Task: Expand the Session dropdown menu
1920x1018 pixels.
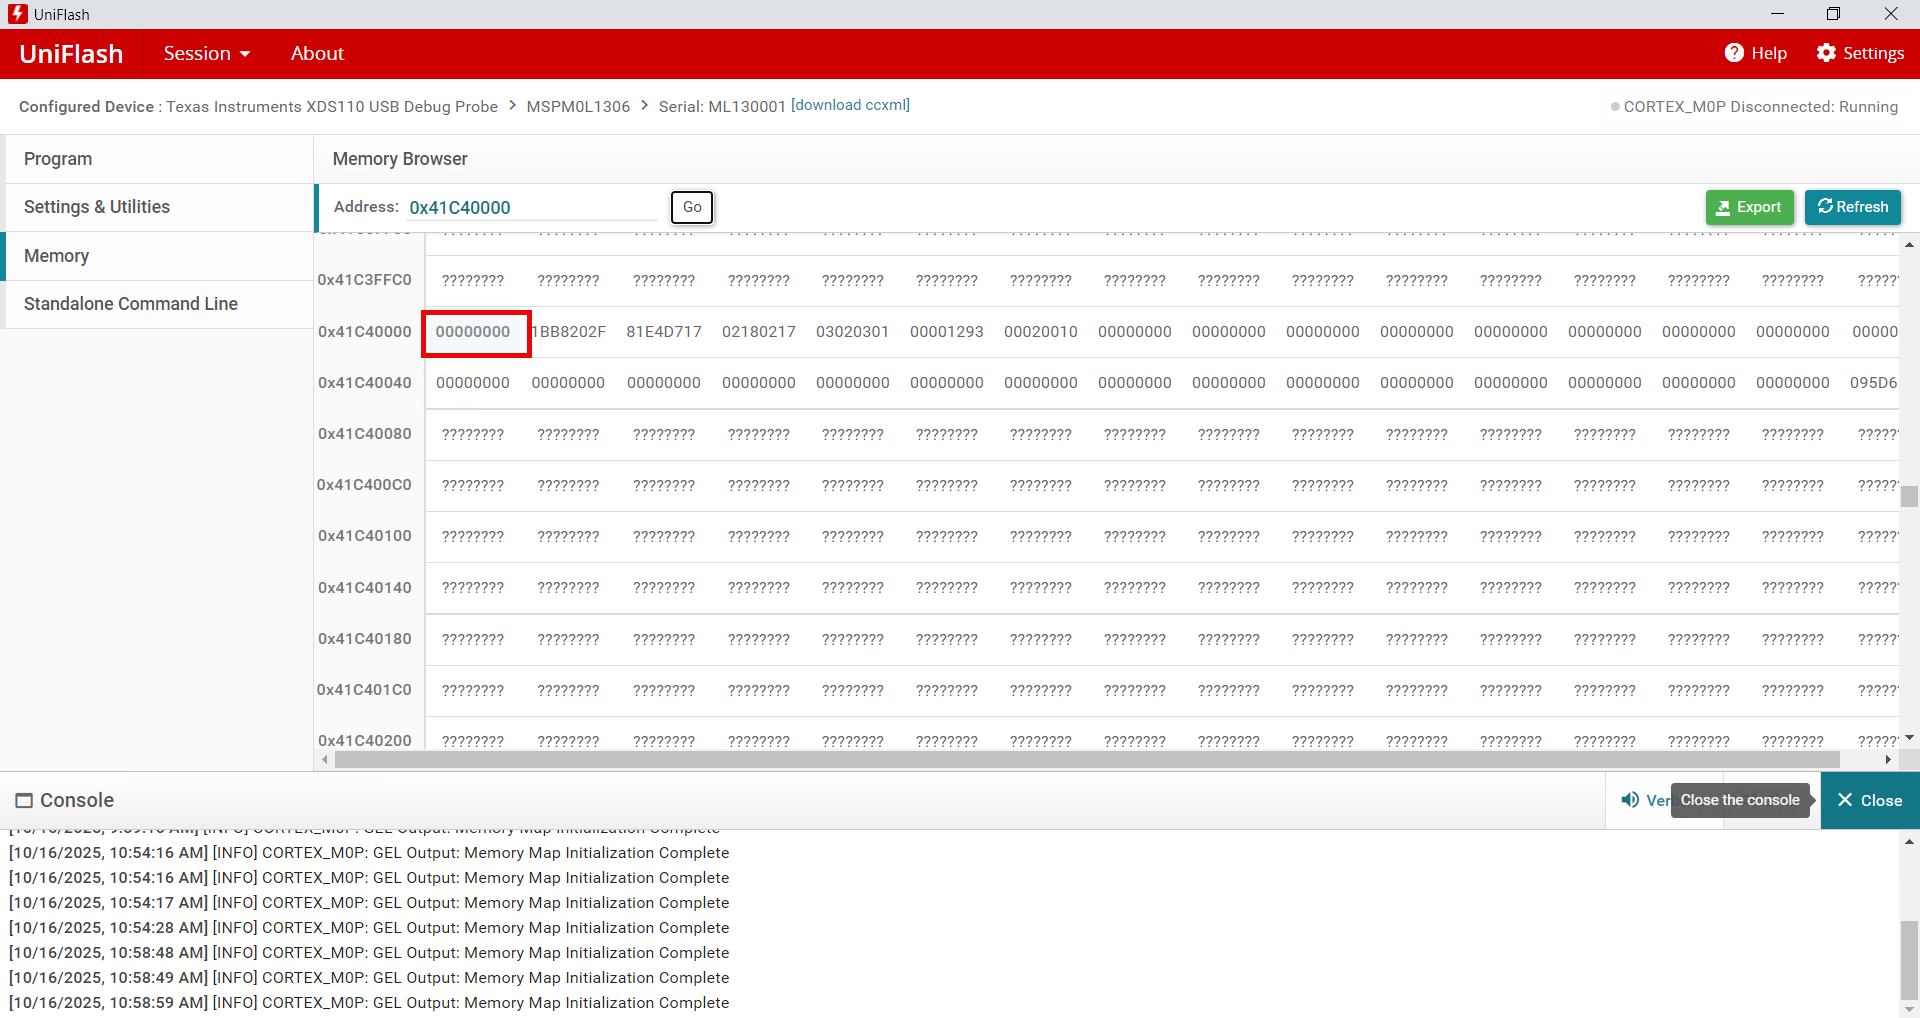Action: 207,54
